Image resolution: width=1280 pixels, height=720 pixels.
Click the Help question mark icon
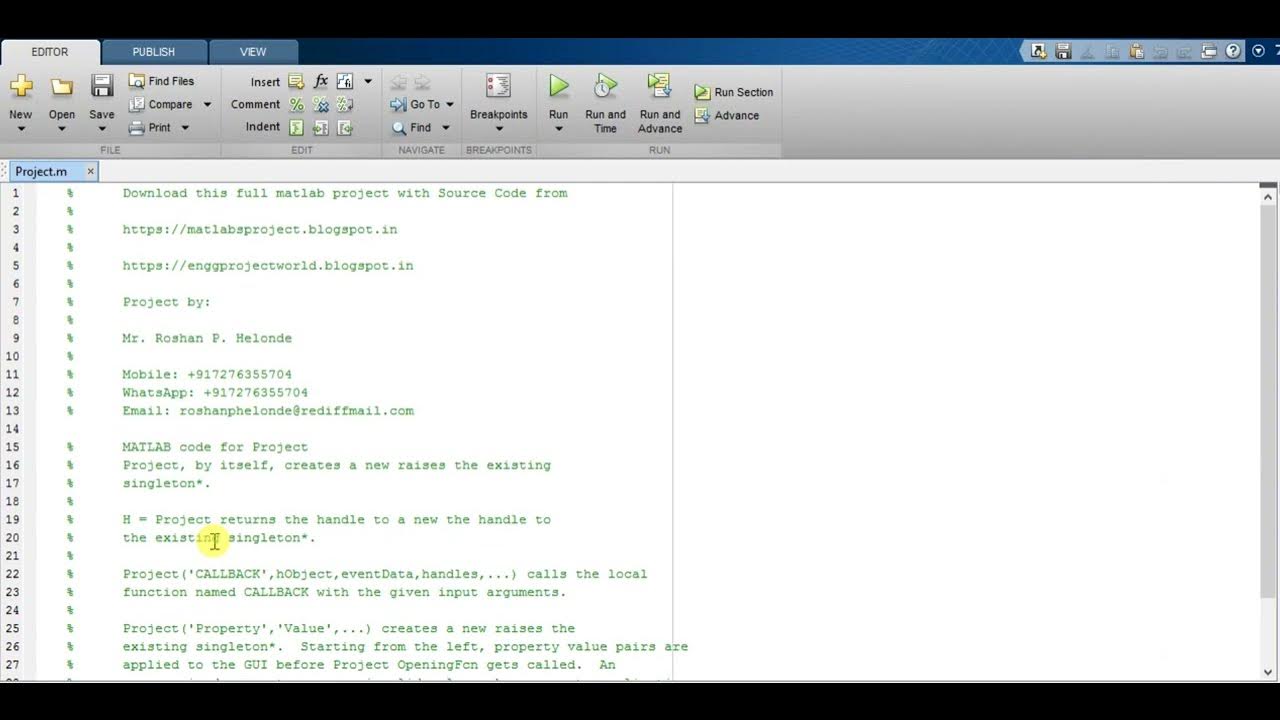[1233, 51]
